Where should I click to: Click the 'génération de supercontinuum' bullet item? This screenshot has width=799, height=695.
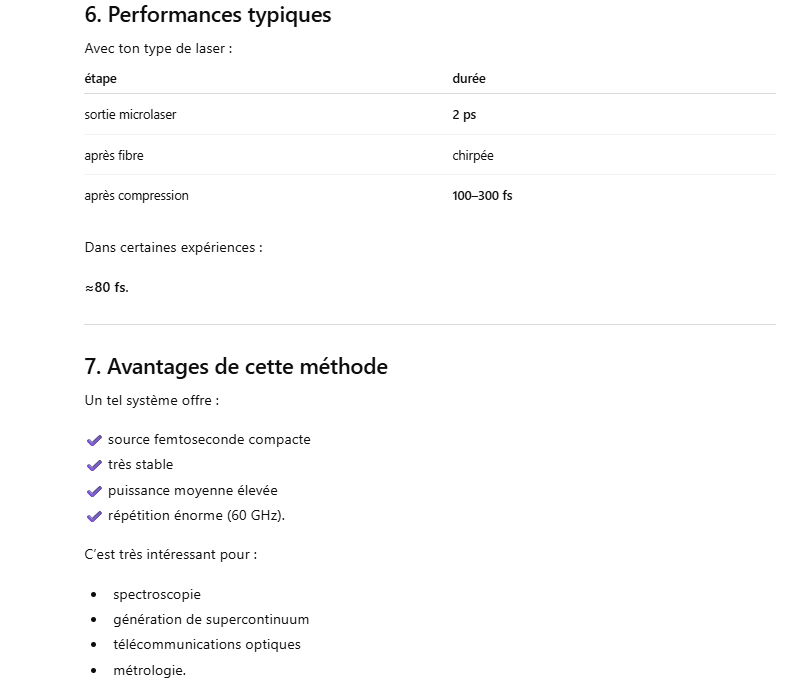click(x=210, y=620)
